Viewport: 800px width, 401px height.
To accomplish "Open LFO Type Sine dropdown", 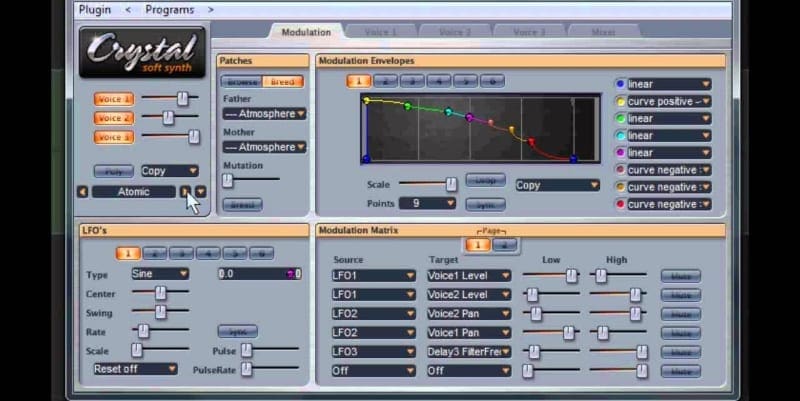I will click(x=160, y=274).
